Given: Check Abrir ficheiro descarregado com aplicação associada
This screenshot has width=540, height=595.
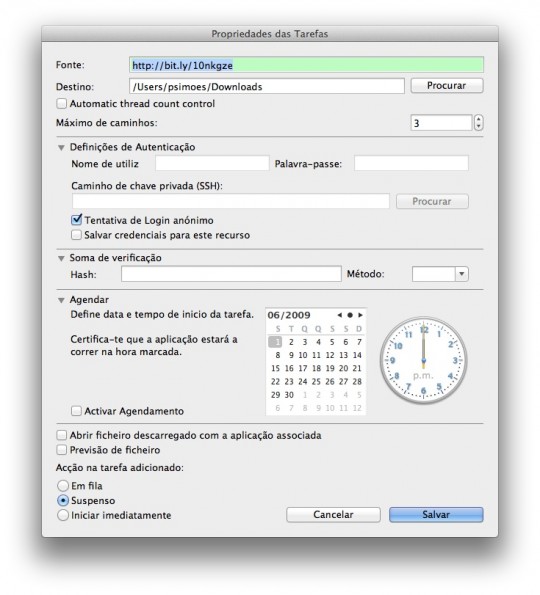Looking at the screenshot, I should 61,435.
